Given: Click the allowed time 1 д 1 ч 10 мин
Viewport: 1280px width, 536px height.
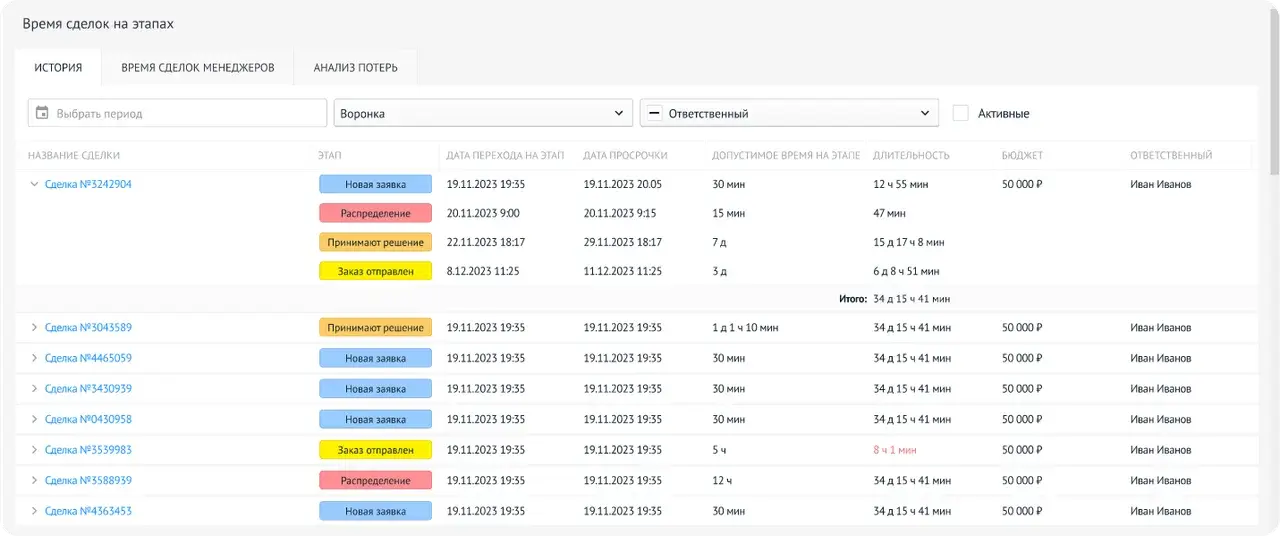Looking at the screenshot, I should [x=745, y=327].
